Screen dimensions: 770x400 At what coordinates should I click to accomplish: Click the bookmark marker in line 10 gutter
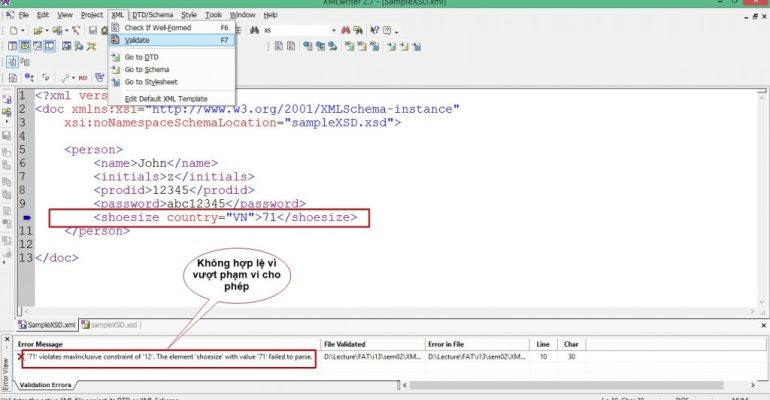pos(27,217)
